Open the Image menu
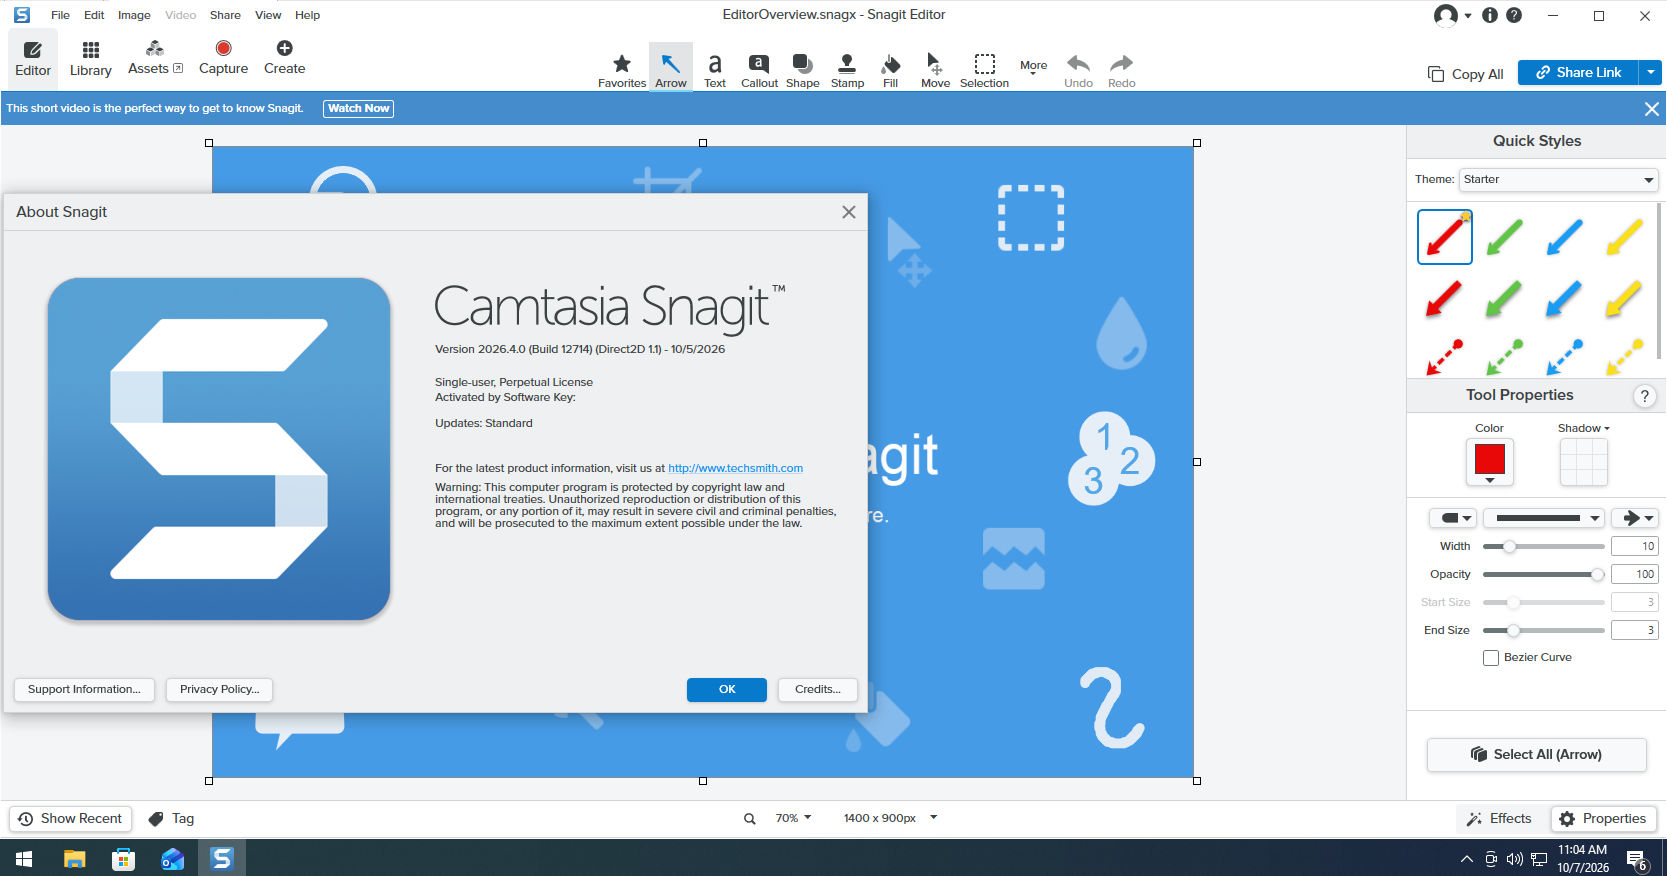The height and width of the screenshot is (876, 1667). [134, 15]
